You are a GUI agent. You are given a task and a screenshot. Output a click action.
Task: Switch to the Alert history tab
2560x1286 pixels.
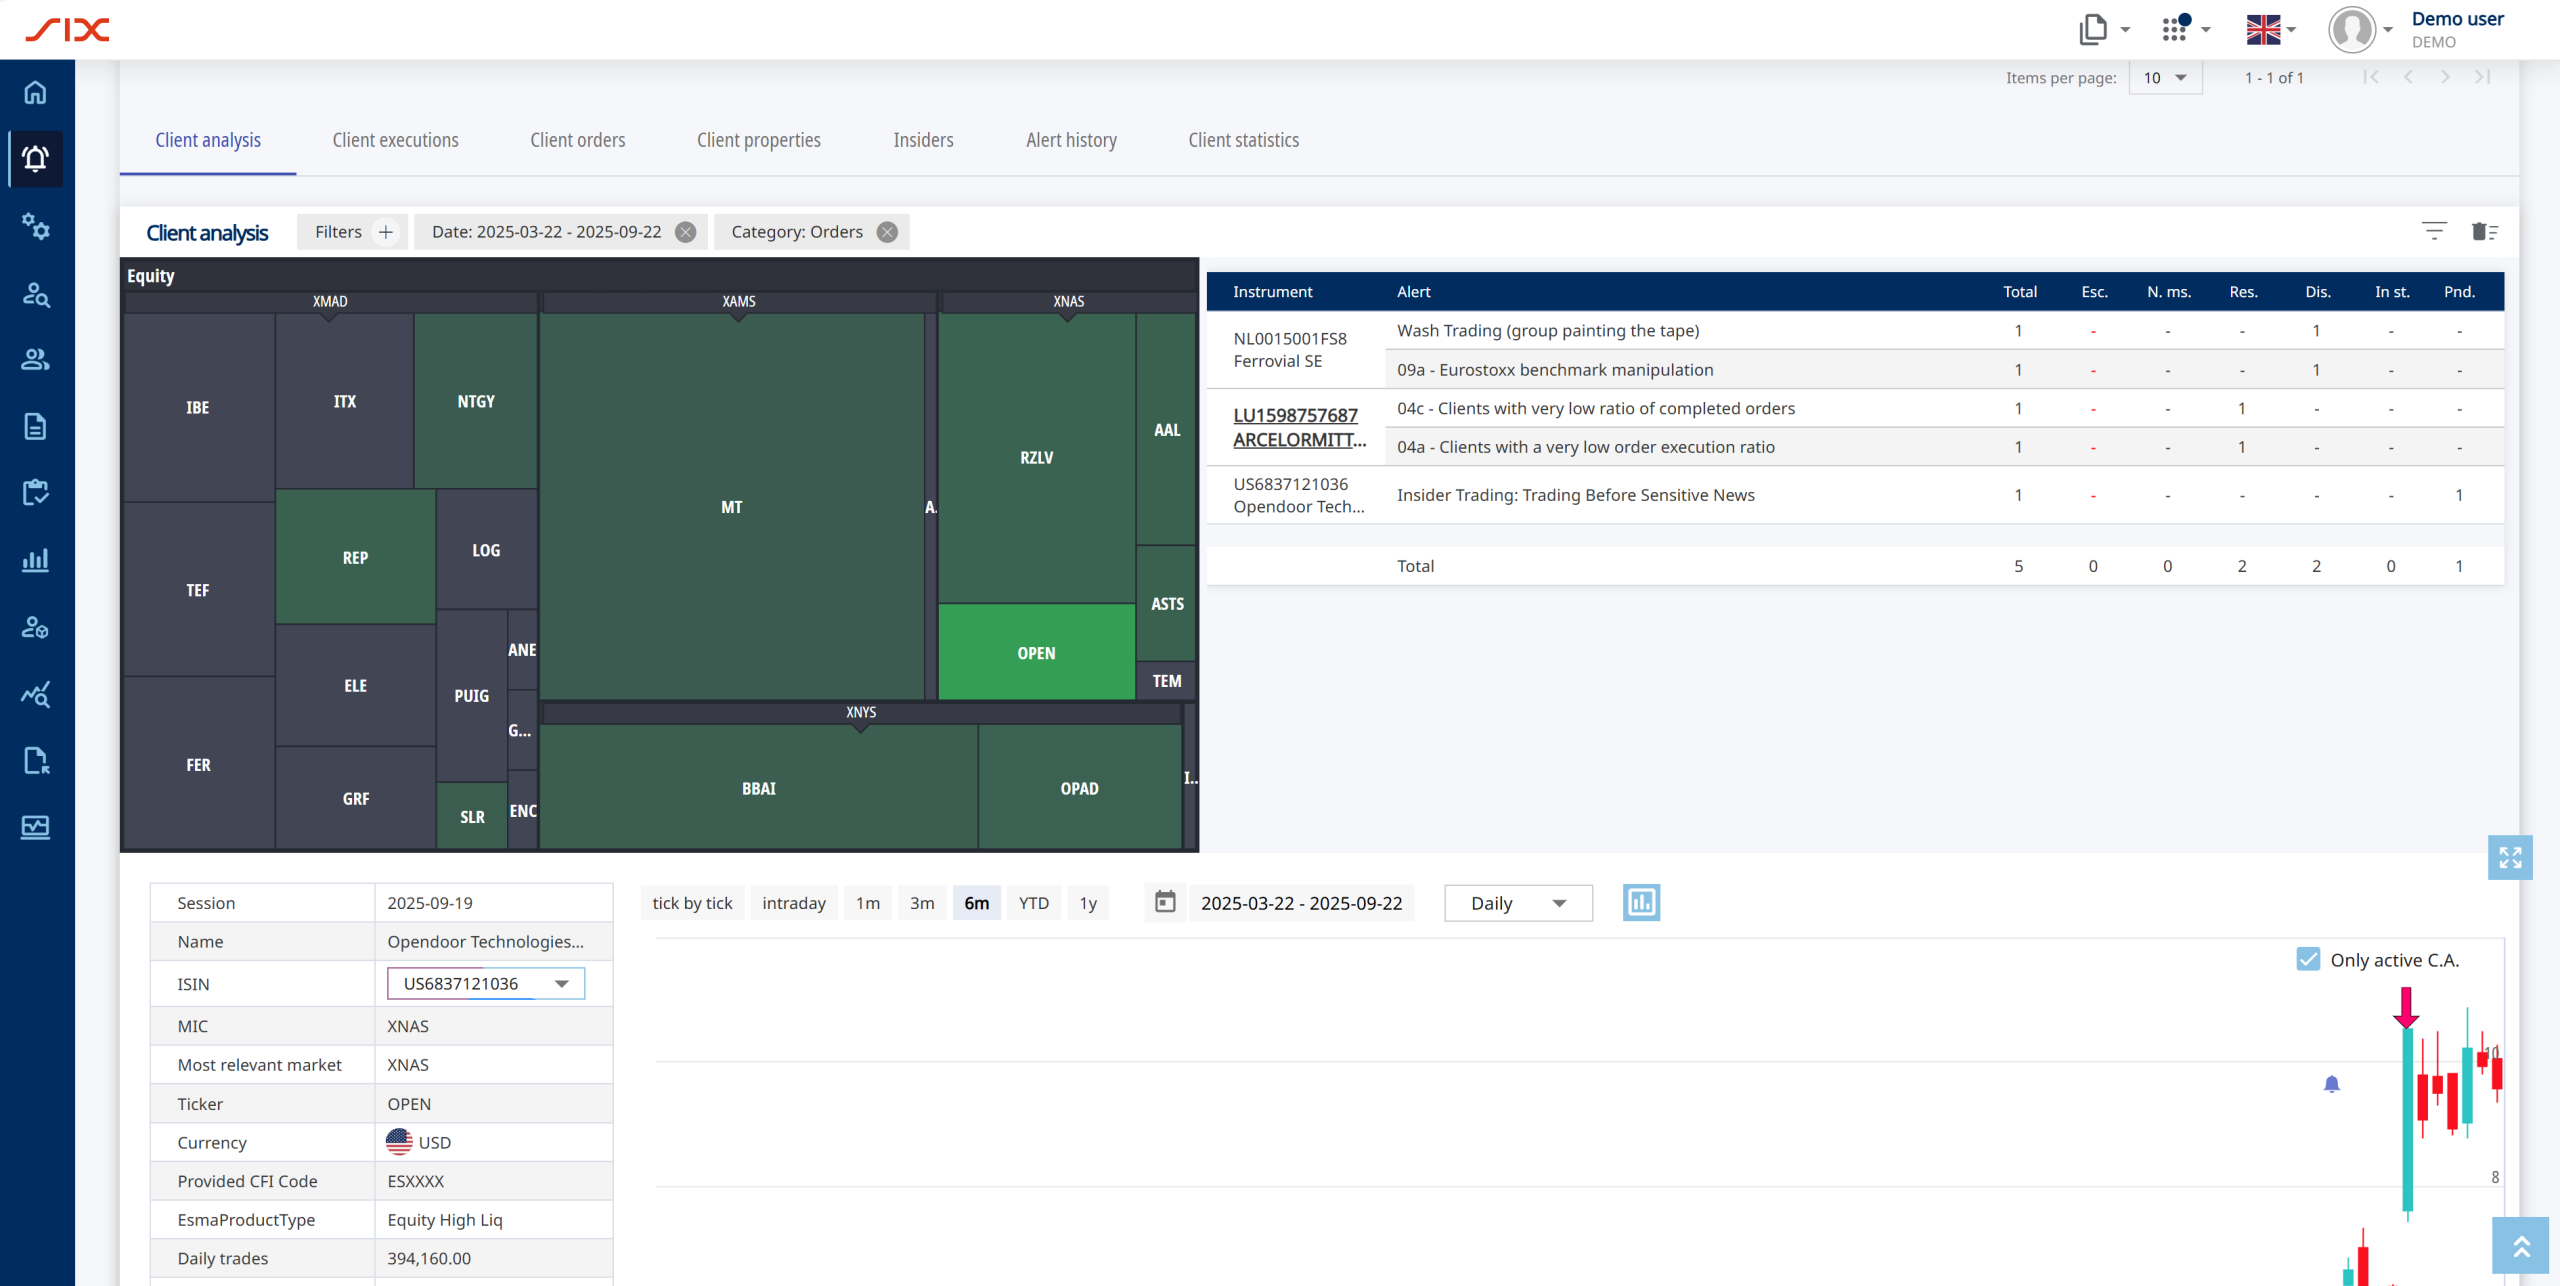pos(1070,140)
